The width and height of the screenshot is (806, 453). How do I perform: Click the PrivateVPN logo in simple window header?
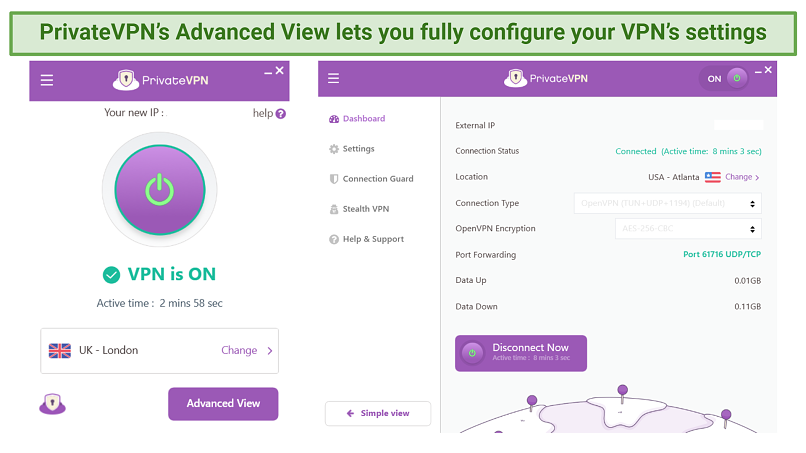click(160, 80)
